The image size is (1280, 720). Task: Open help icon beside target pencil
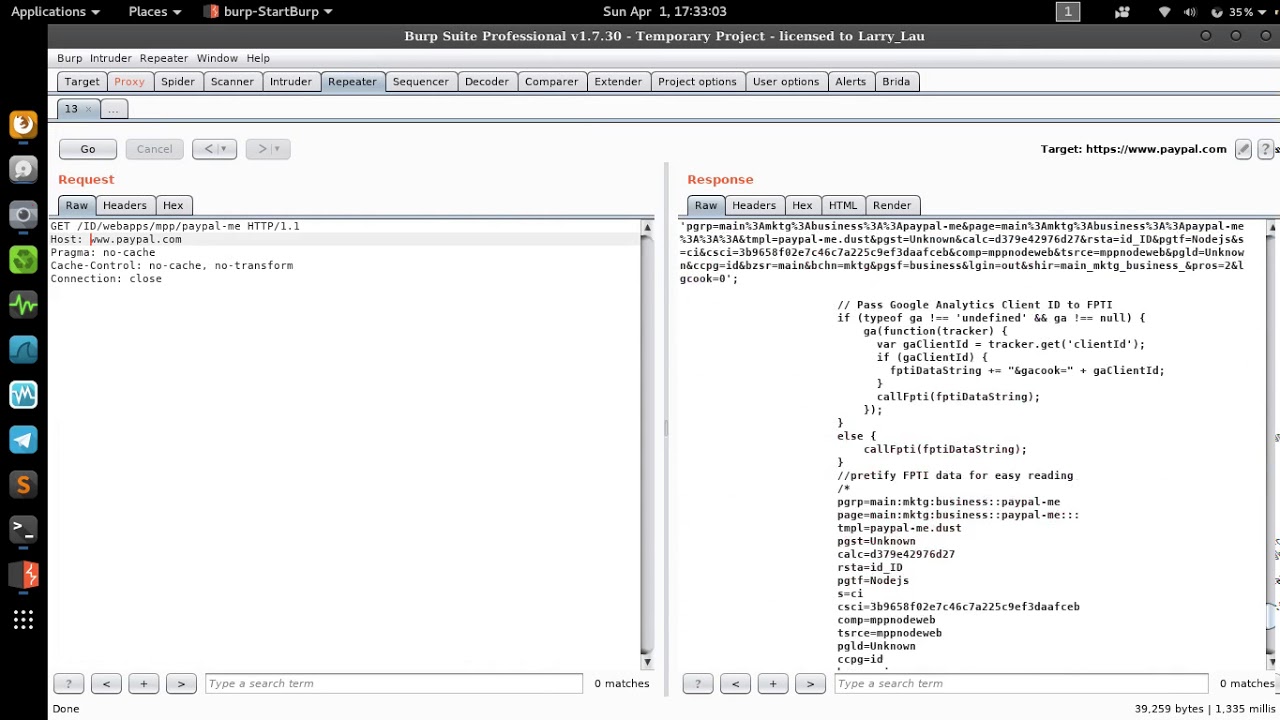[x=1265, y=149]
